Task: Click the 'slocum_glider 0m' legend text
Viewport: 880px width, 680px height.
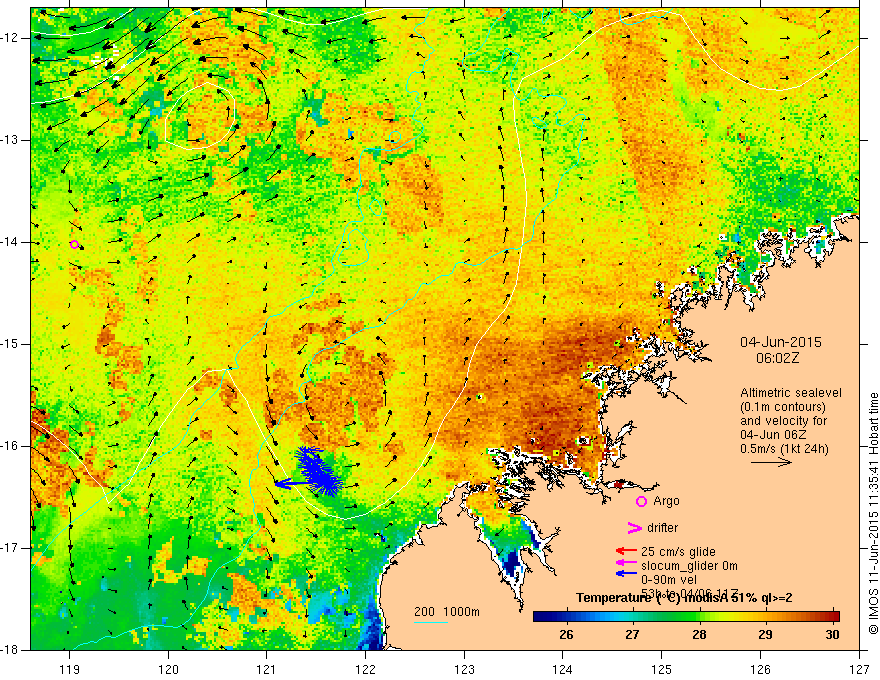Action: pos(689,566)
